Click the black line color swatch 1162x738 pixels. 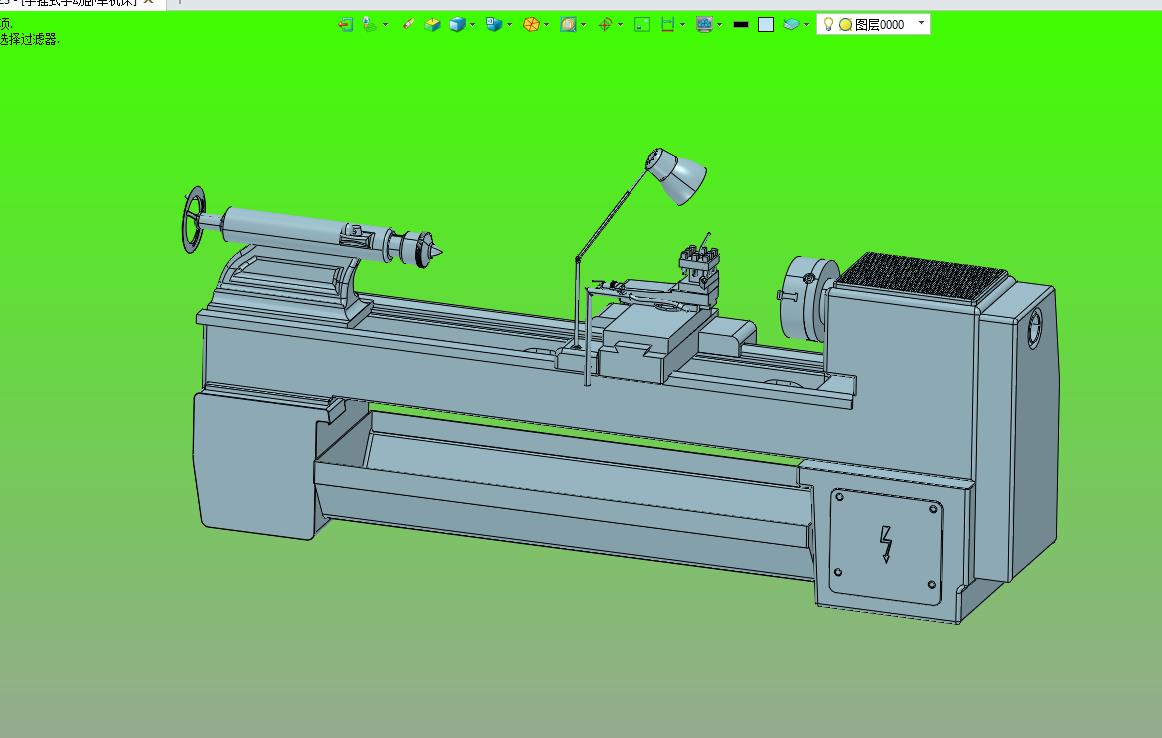point(740,24)
